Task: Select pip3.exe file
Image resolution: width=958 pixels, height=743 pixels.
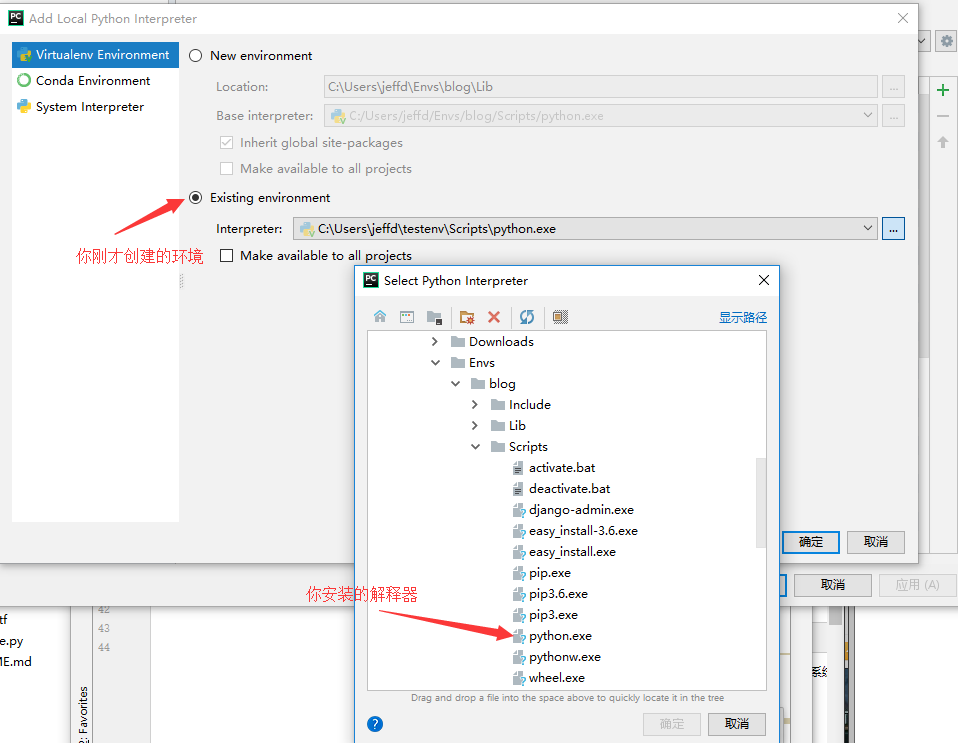Action: [x=545, y=615]
